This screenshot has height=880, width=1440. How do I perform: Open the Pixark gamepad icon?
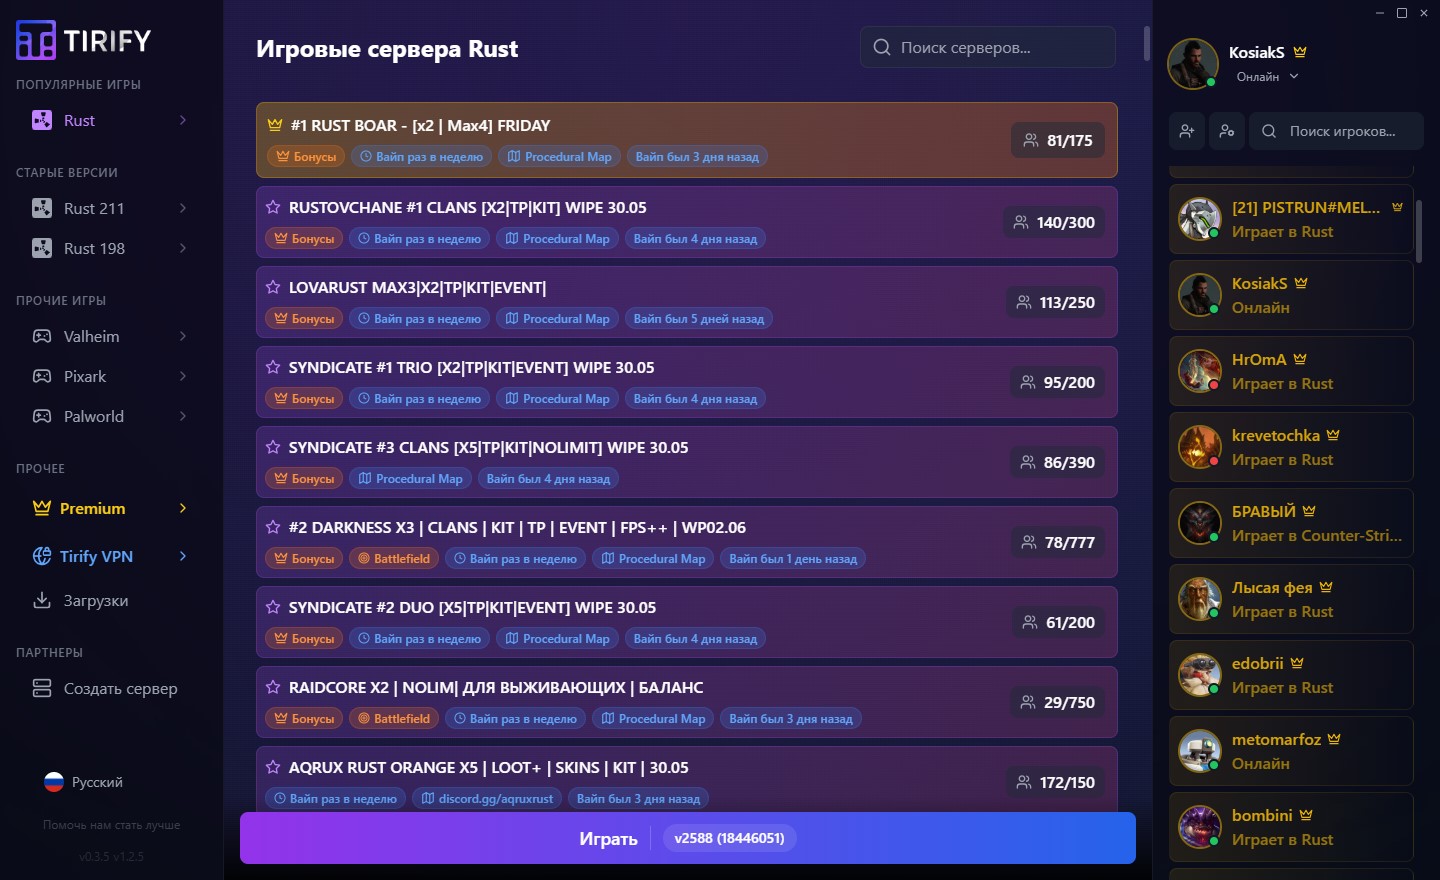42,376
